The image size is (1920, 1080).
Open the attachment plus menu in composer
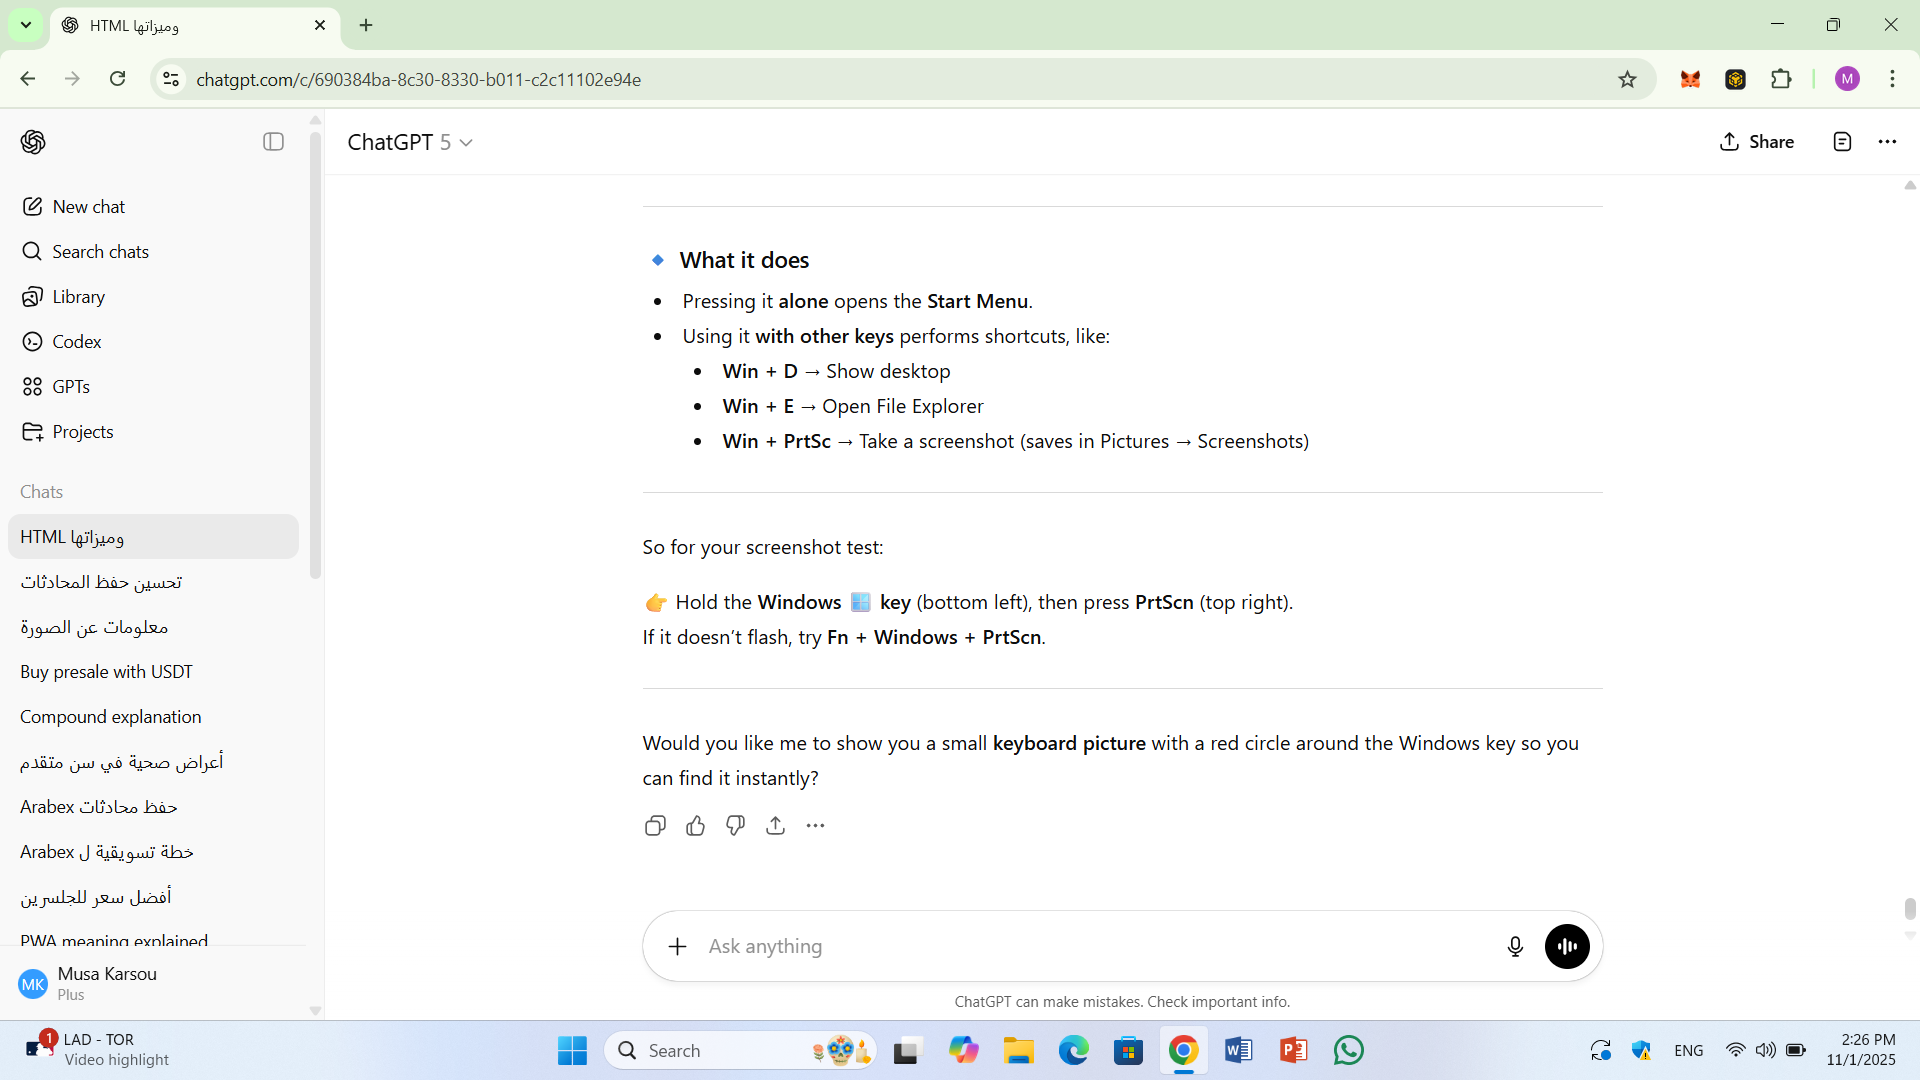(x=678, y=946)
